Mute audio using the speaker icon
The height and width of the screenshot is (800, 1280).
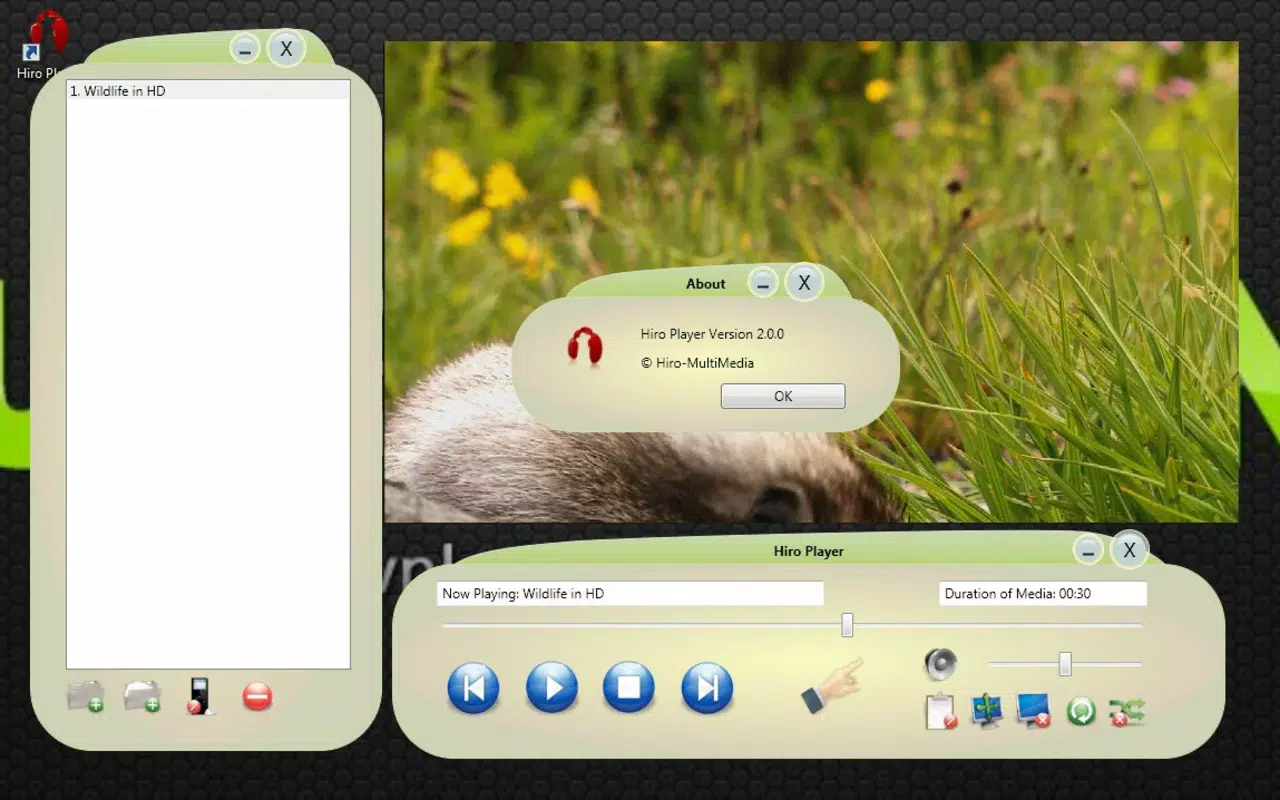point(940,663)
